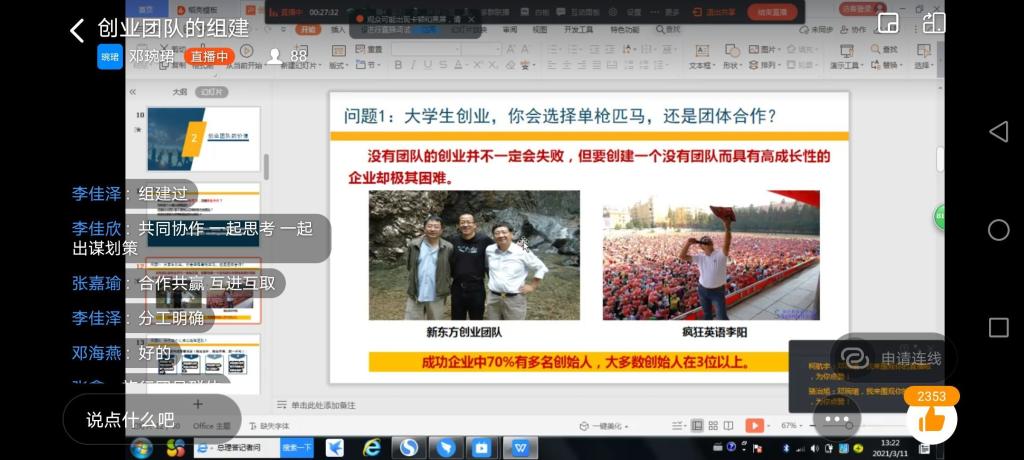The height and width of the screenshot is (460, 1024).
Task: Open the three-dots more options button
Action: (837, 419)
